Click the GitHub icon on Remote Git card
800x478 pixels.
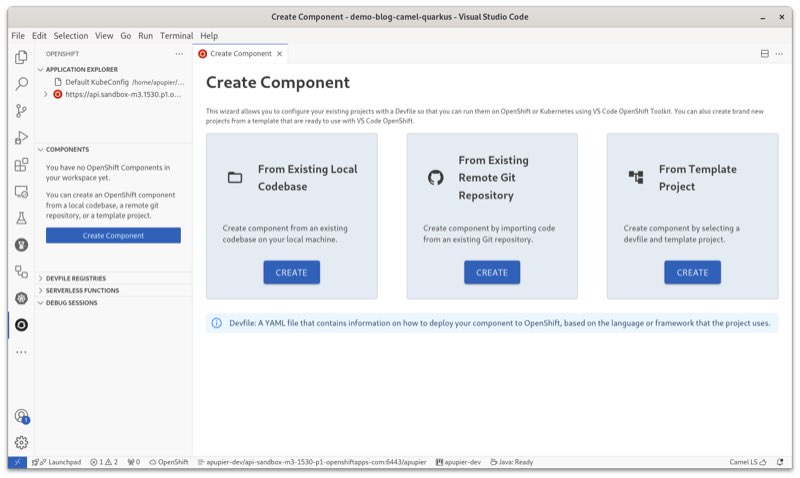(435, 178)
